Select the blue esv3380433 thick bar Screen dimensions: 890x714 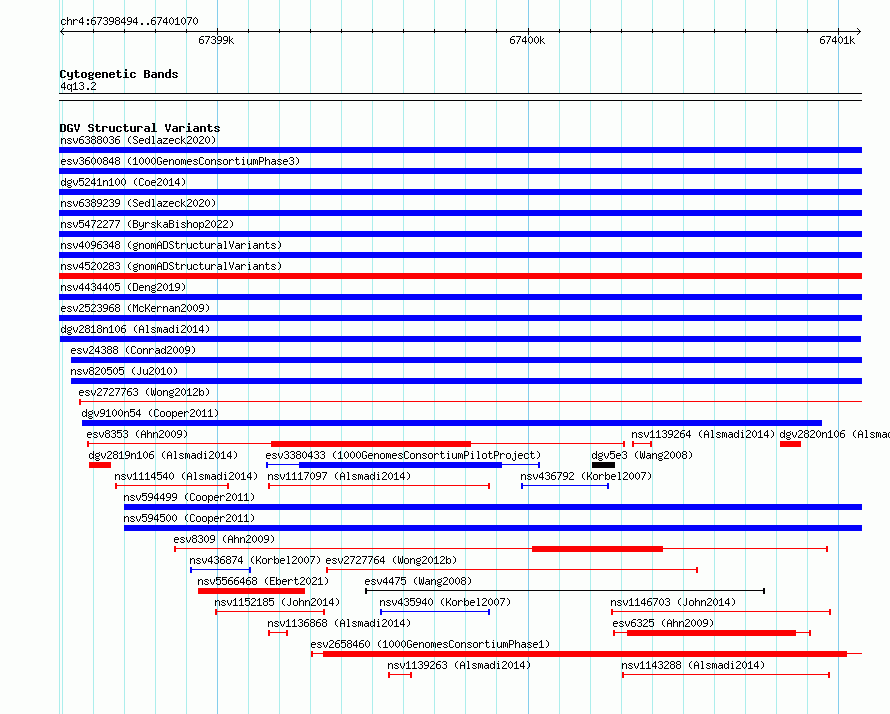tap(401, 465)
